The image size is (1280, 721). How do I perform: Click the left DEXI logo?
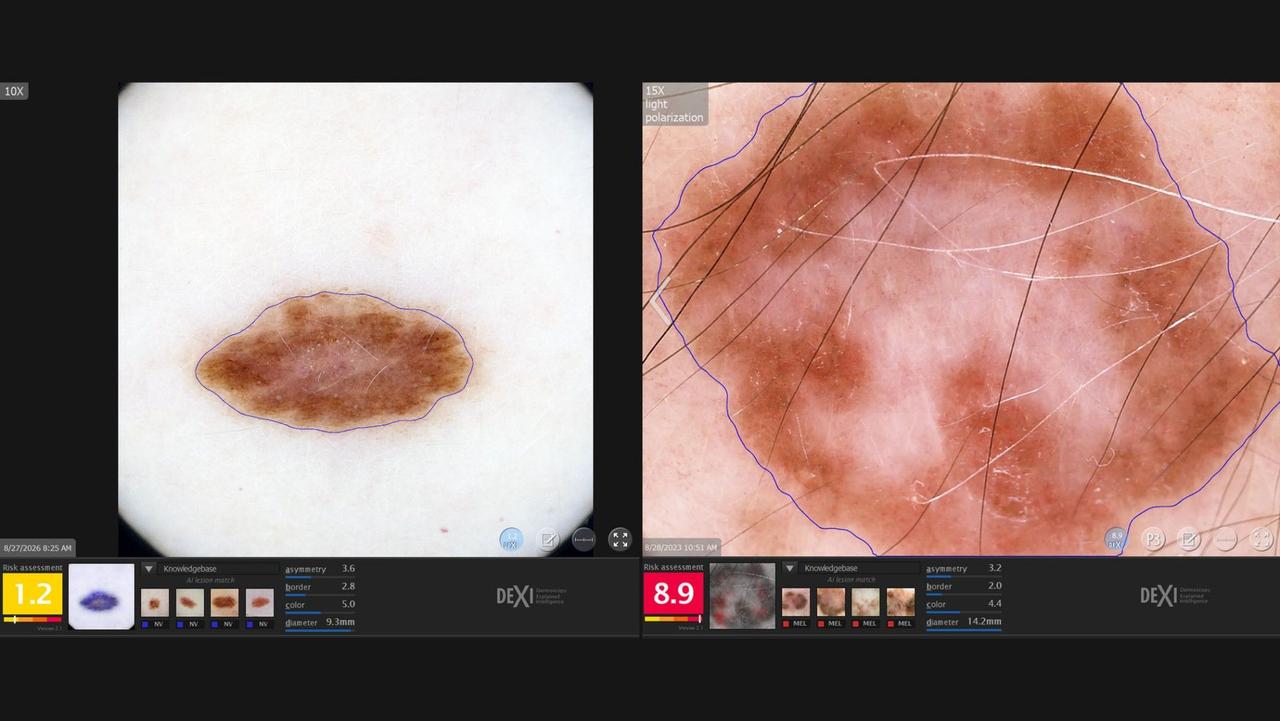pyautogui.click(x=530, y=596)
